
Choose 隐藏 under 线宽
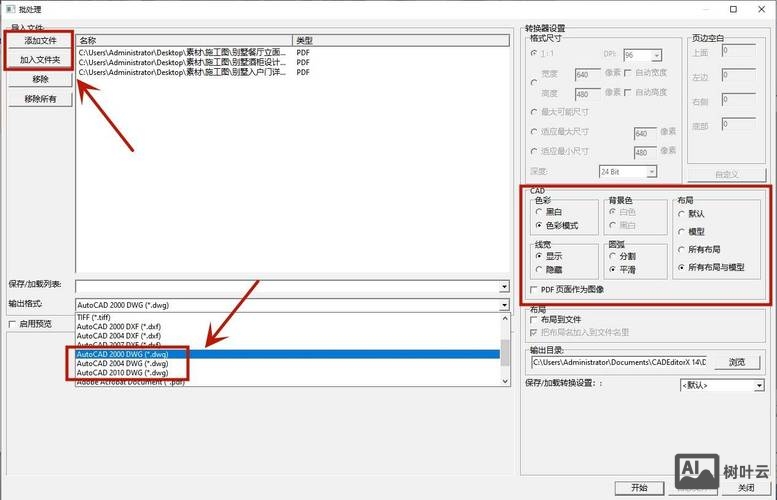point(540,270)
